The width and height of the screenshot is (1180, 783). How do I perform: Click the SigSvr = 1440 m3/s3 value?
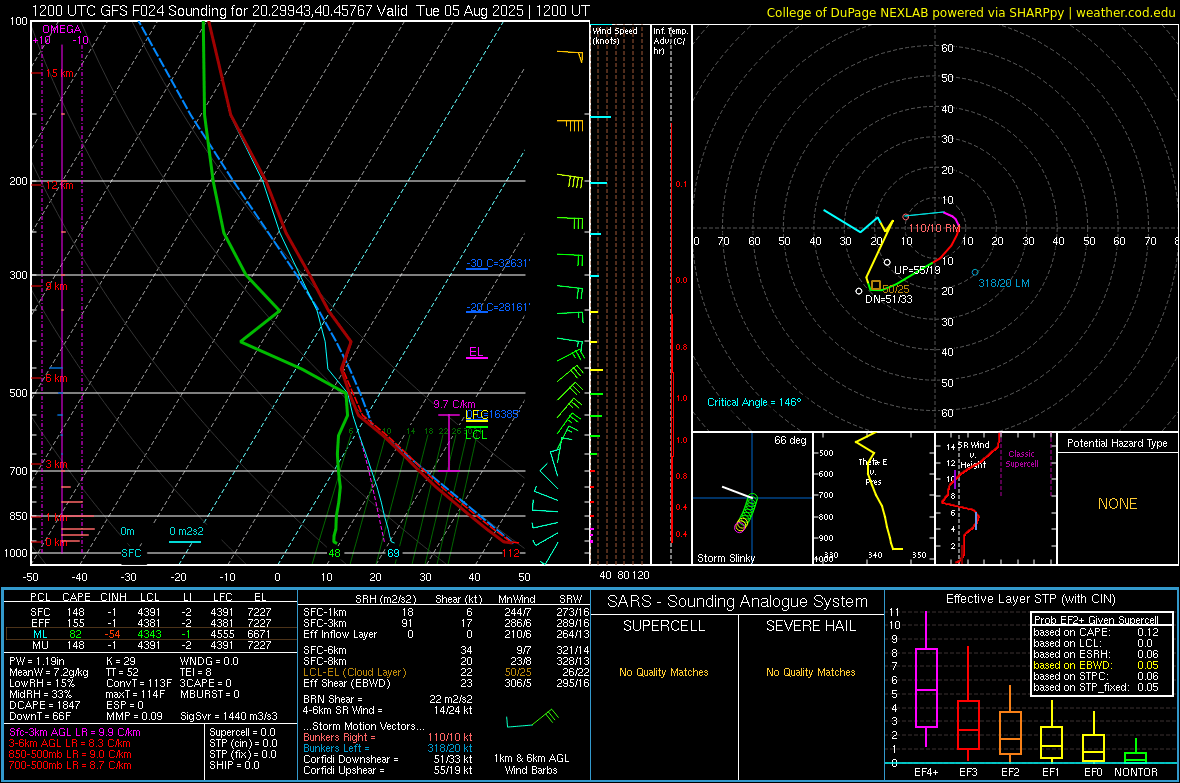click(x=229, y=716)
